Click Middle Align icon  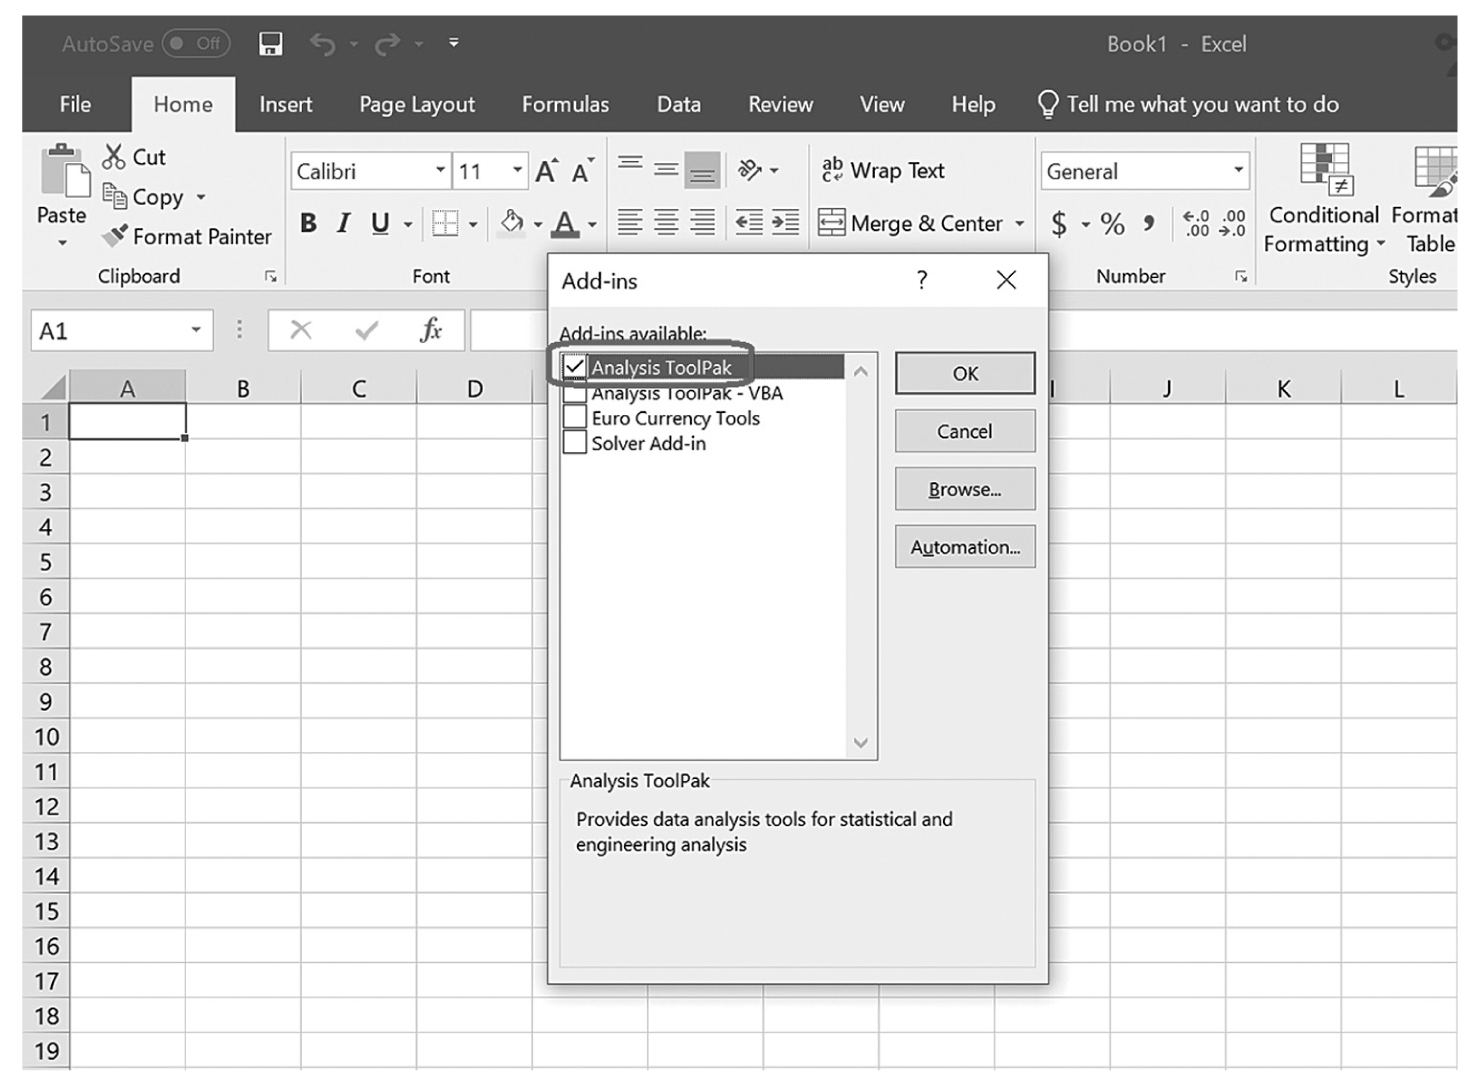click(x=666, y=169)
